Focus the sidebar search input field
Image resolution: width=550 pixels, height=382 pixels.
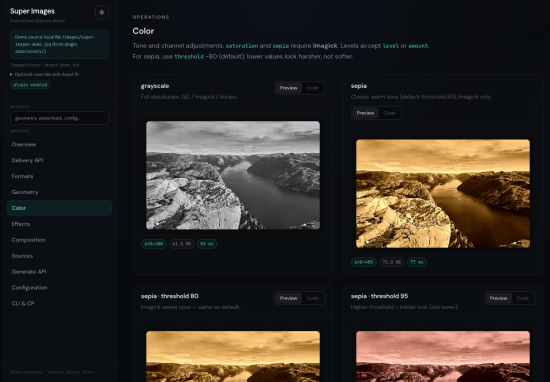59,118
